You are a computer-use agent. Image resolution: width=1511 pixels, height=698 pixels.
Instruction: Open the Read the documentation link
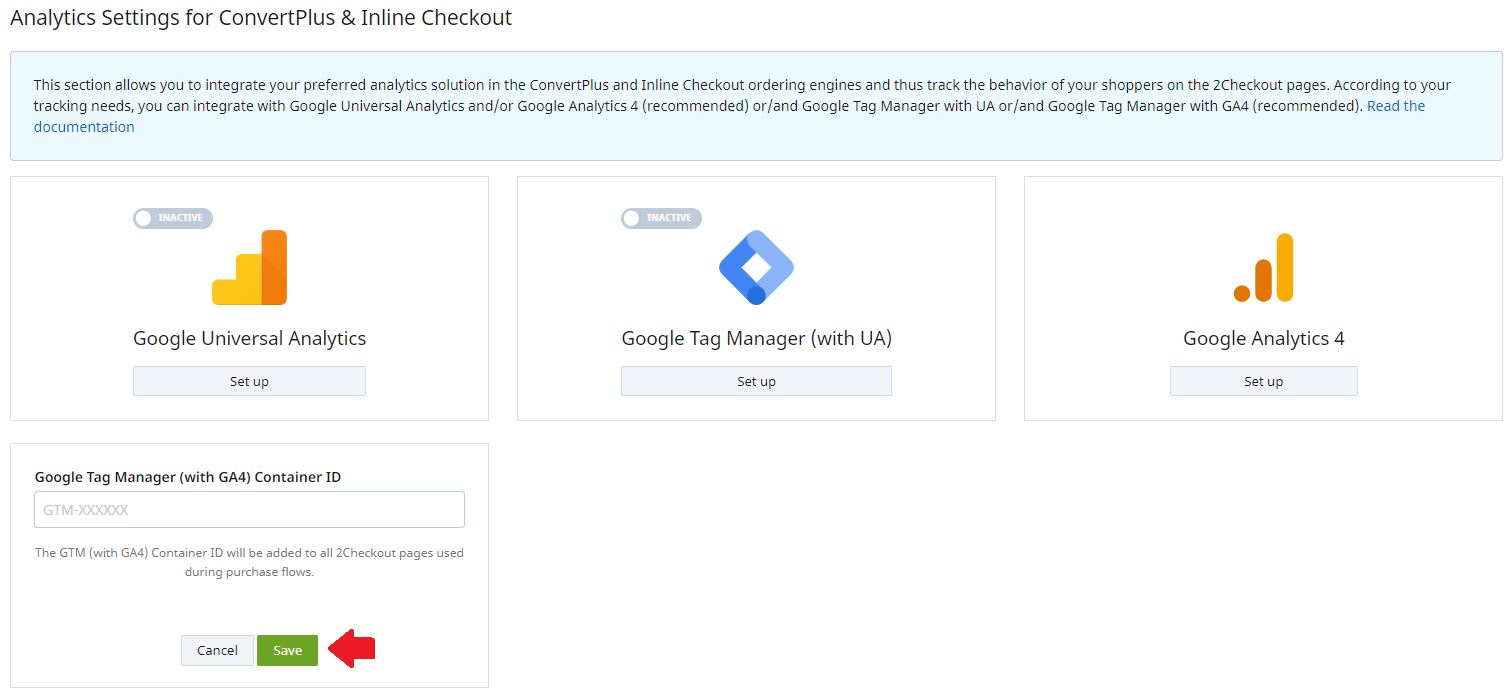(x=1396, y=105)
